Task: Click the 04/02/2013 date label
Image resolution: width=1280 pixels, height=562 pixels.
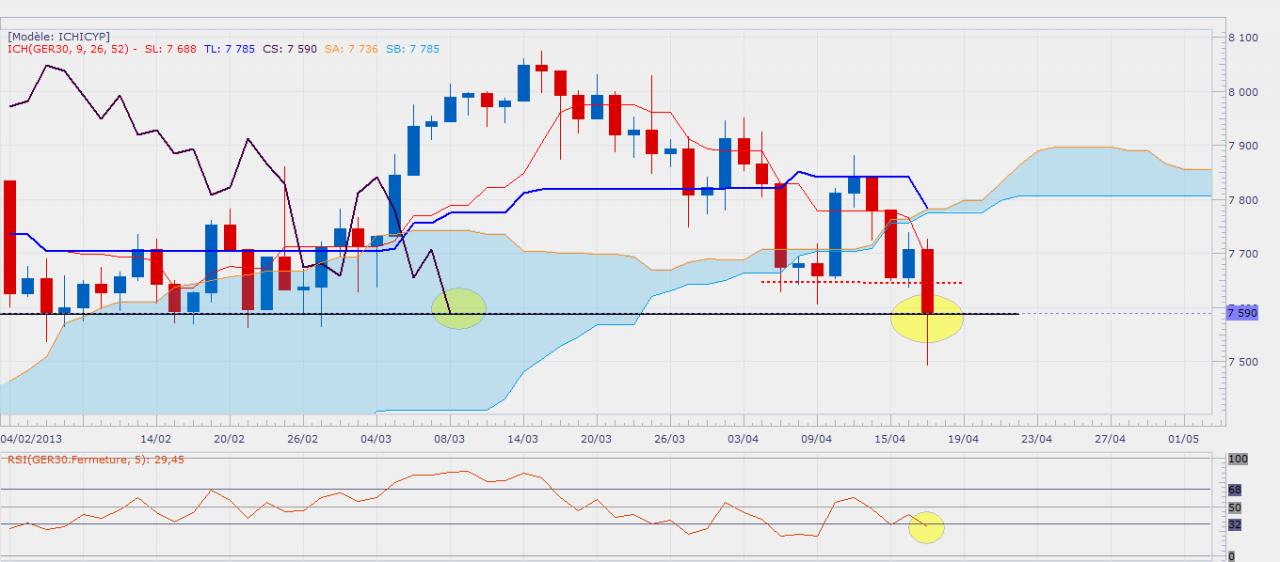Action: point(31,438)
